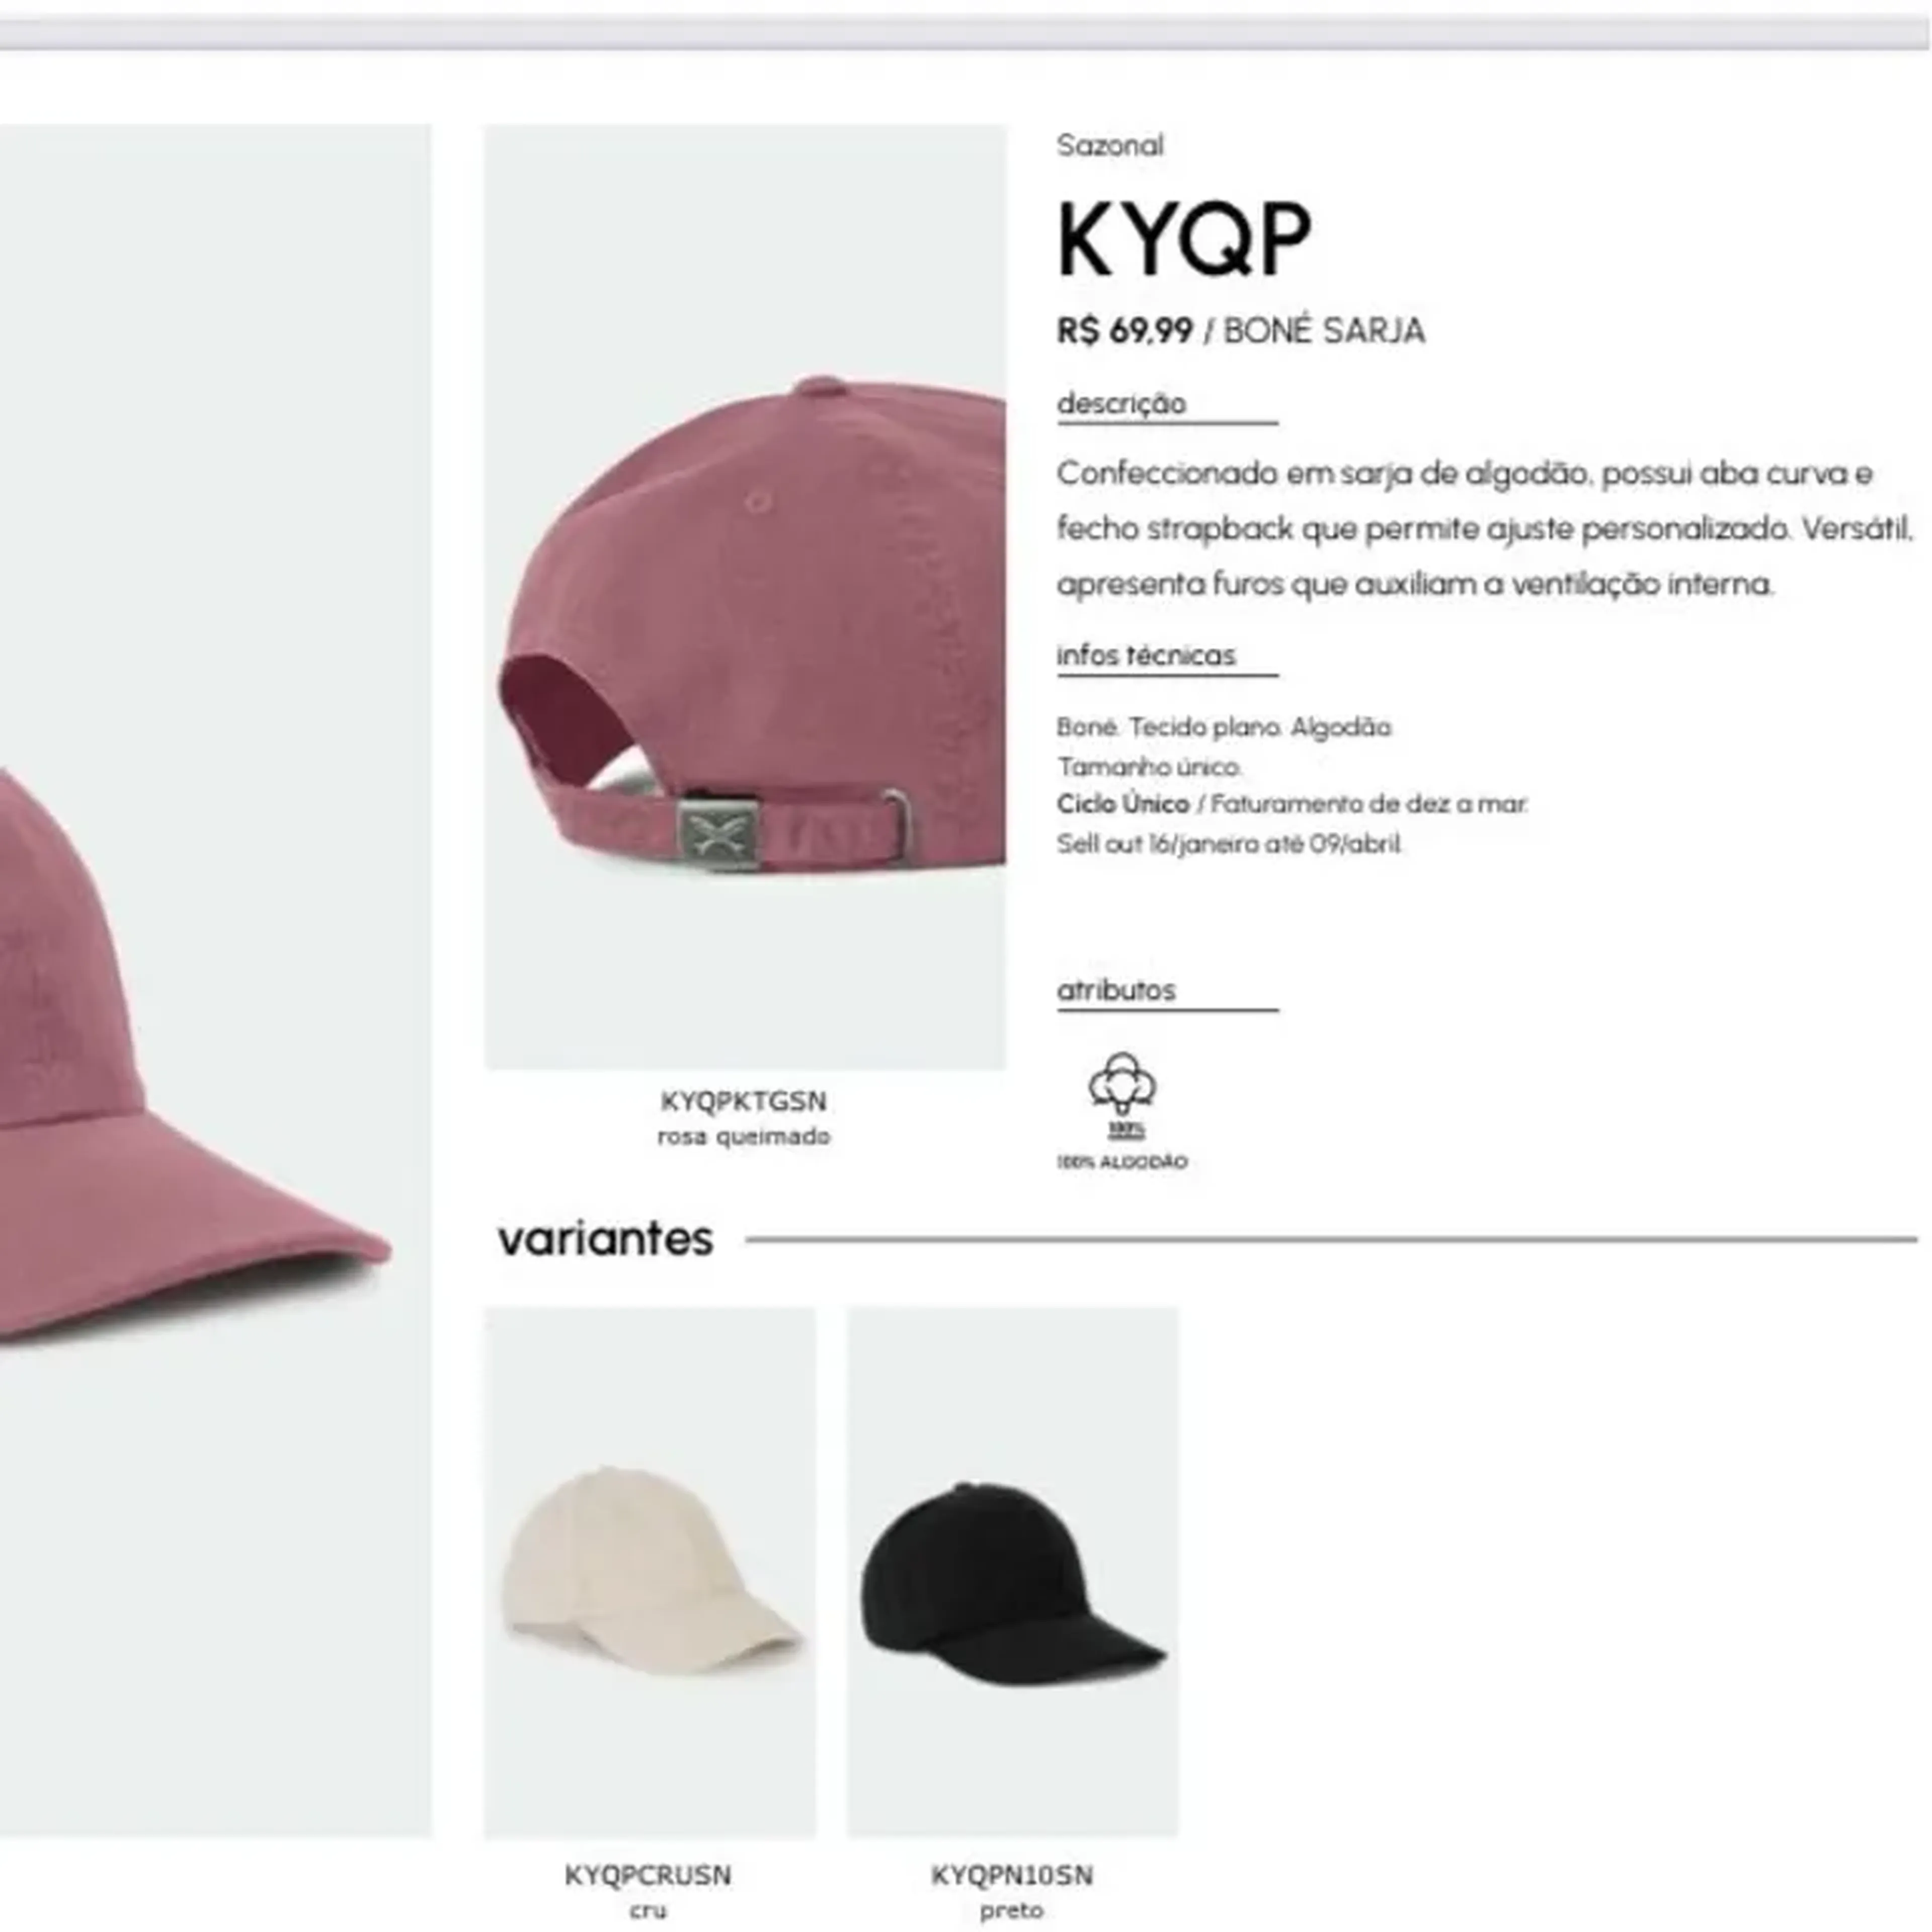Image resolution: width=1932 pixels, height=1932 pixels.
Task: Click the BONÉ SARJA product type text
Action: [x=1324, y=331]
